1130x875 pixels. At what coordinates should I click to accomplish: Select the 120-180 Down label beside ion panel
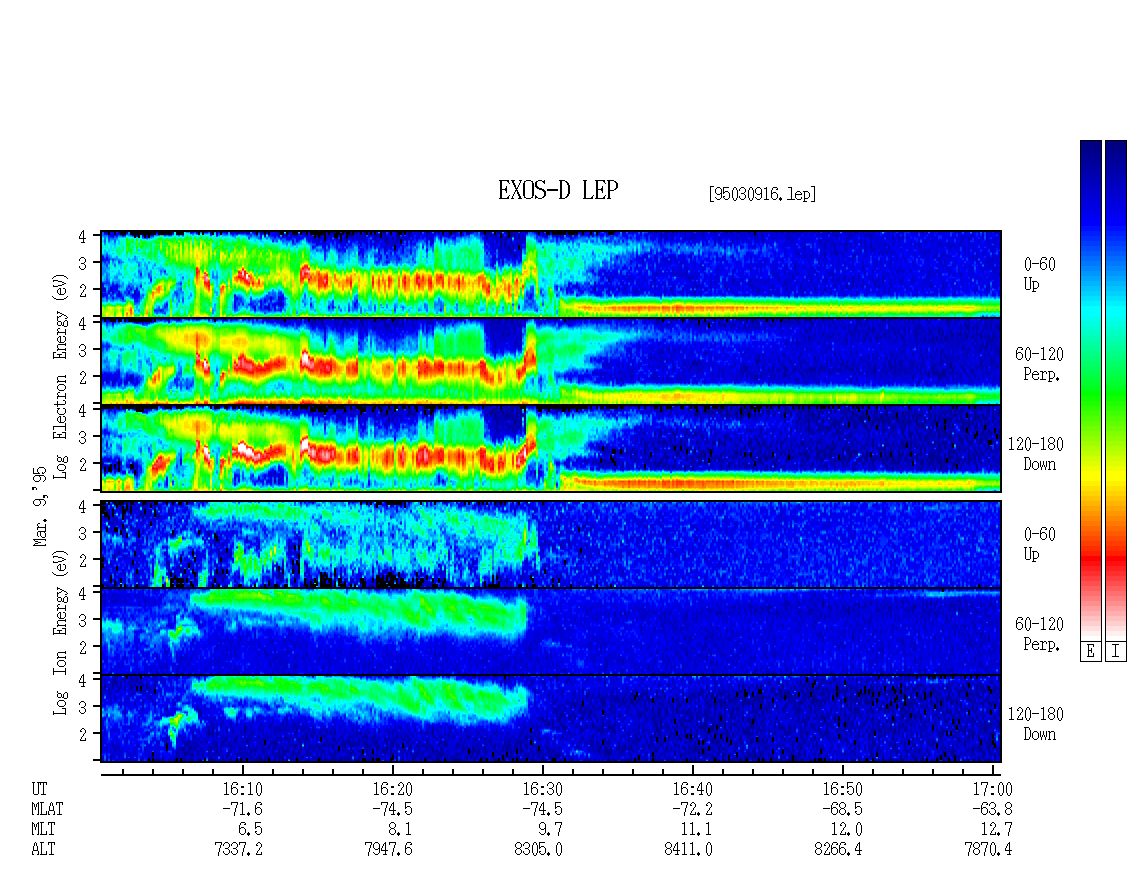tap(1036, 724)
